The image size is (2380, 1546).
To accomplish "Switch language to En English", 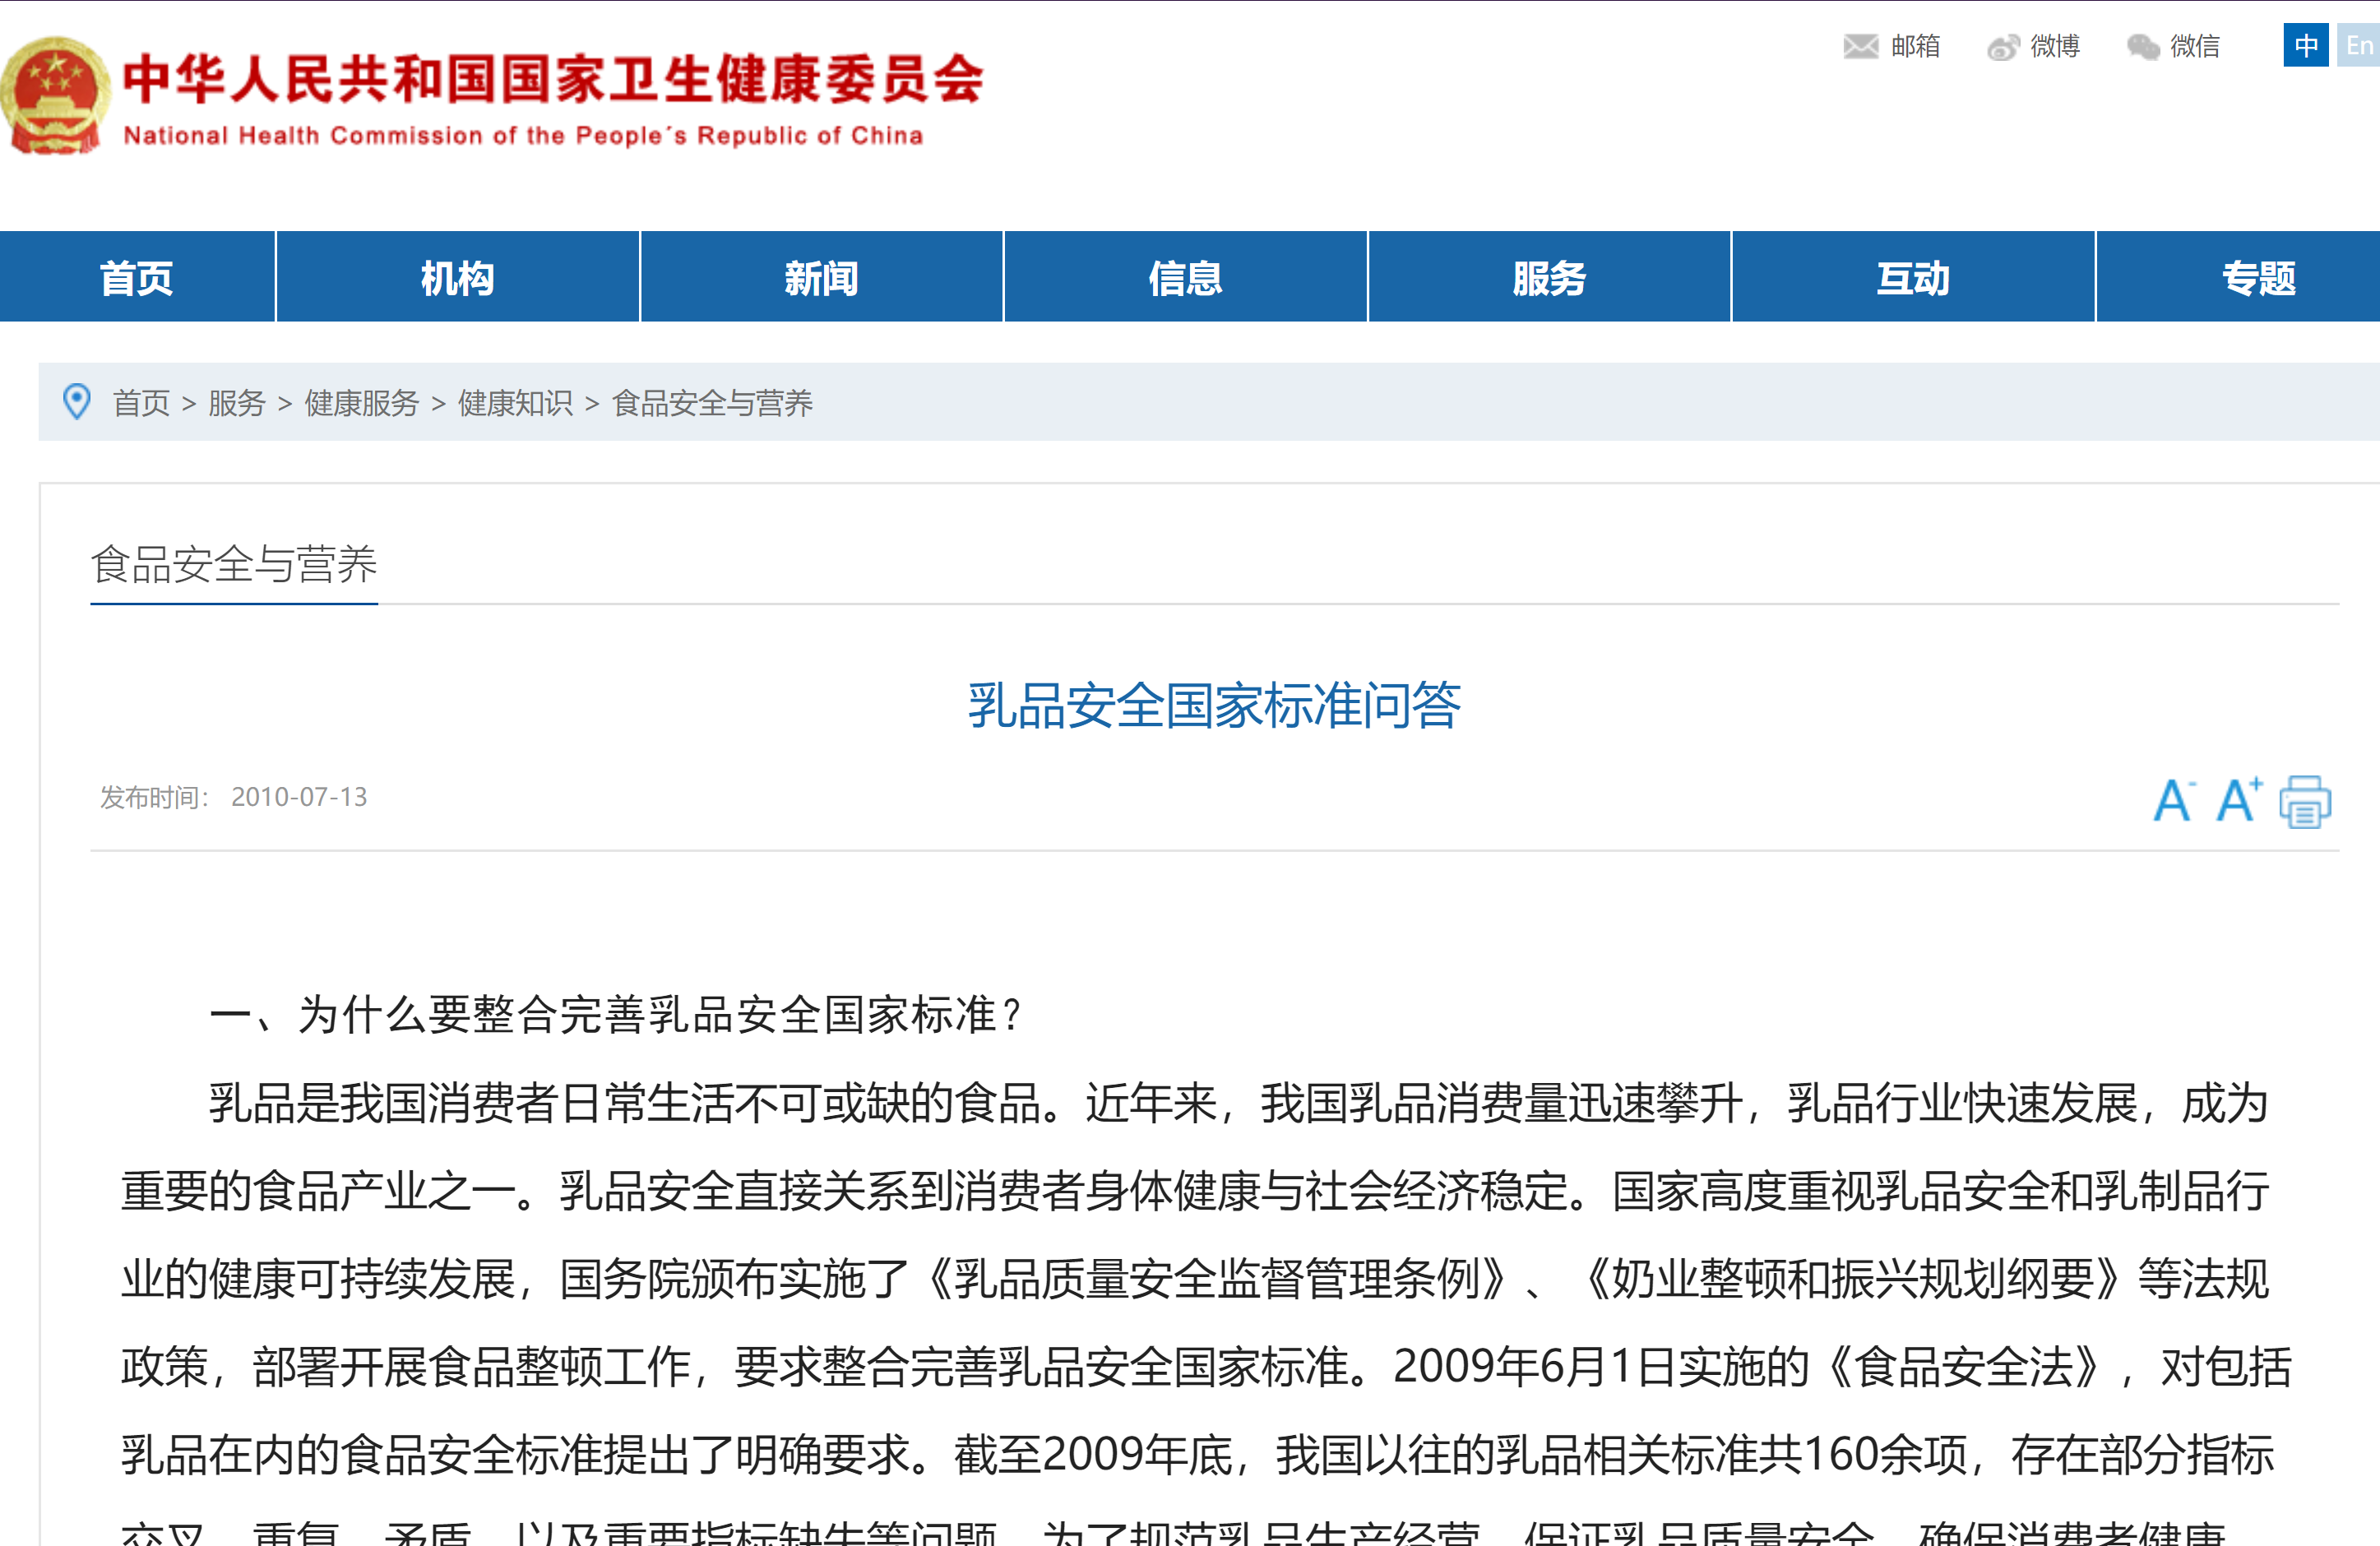I will coord(2358,46).
